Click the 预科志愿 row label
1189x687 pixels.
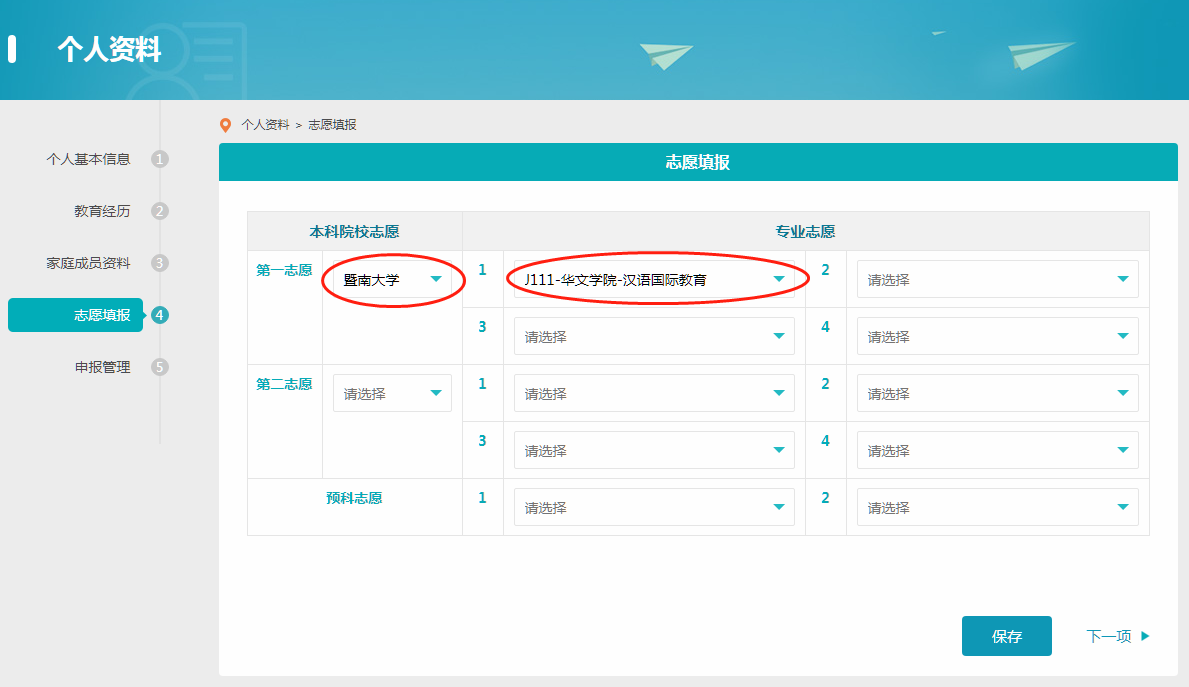354,498
